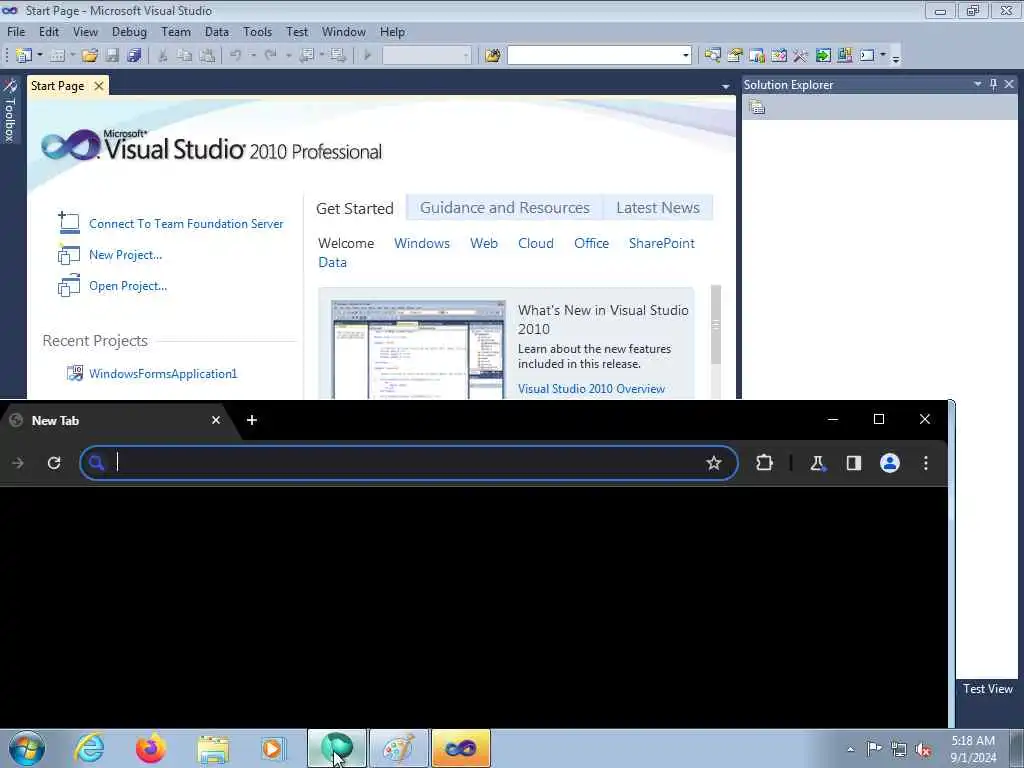The height and width of the screenshot is (768, 1024).
Task: Expand the New Project dropdown arrow
Action: pos(40,56)
